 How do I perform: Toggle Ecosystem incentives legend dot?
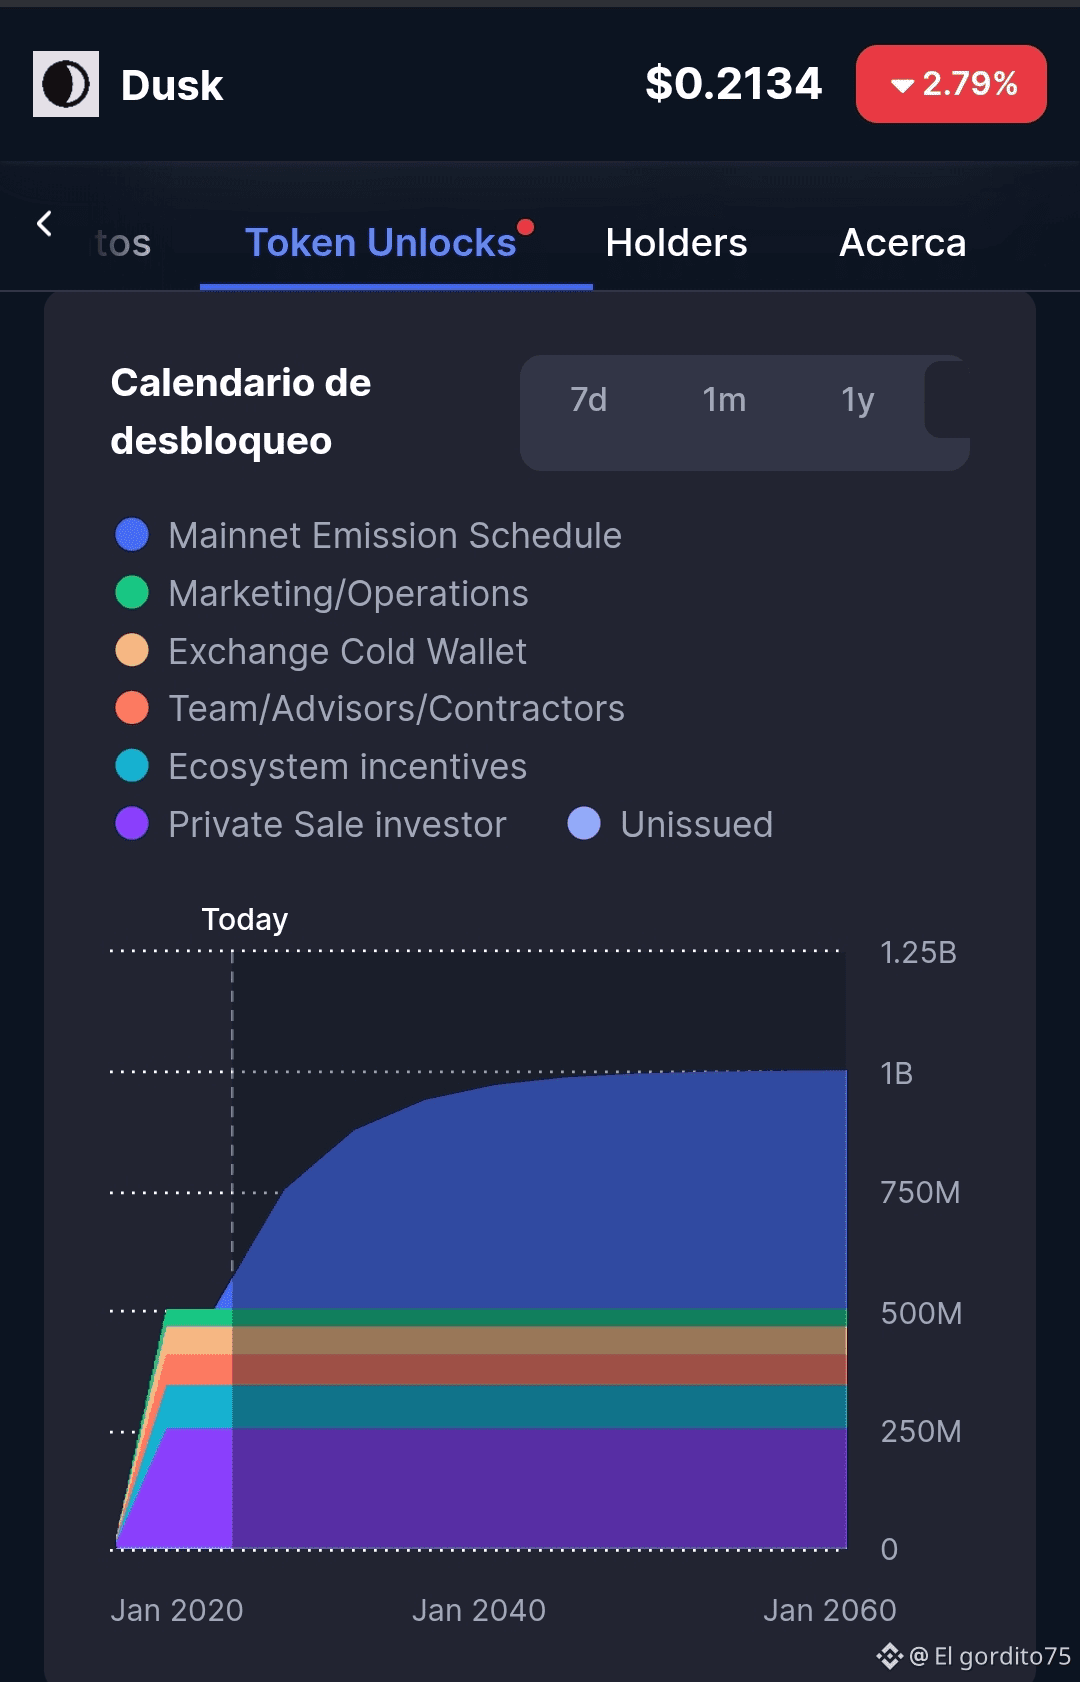[x=132, y=766]
